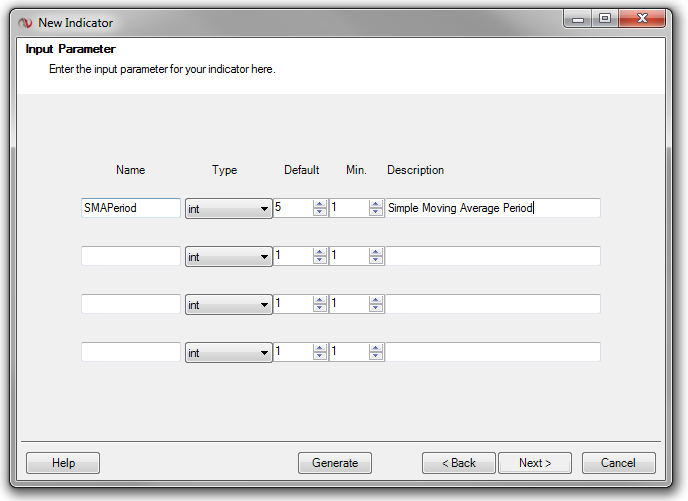
Task: Increase the Default value for SMAPeriod using the up arrow
Action: point(320,204)
